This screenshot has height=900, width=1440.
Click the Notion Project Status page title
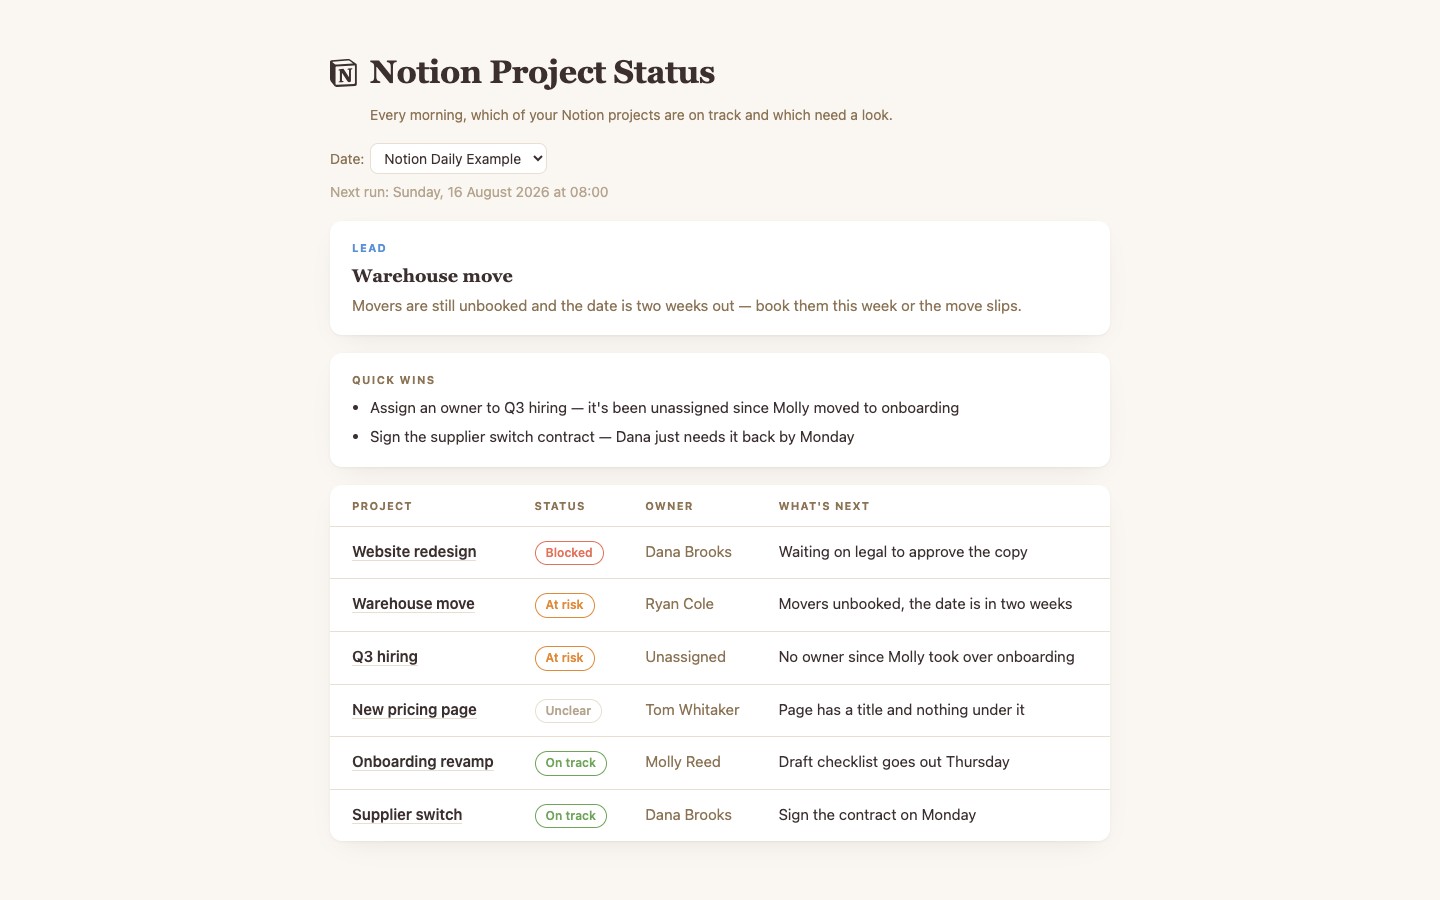[x=542, y=72]
